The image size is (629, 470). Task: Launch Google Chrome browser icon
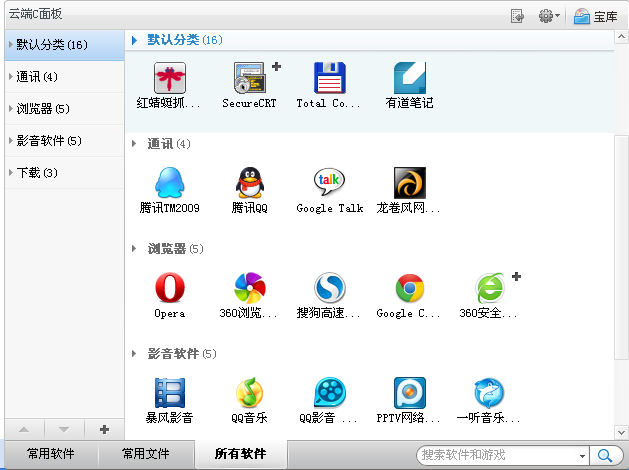point(409,288)
